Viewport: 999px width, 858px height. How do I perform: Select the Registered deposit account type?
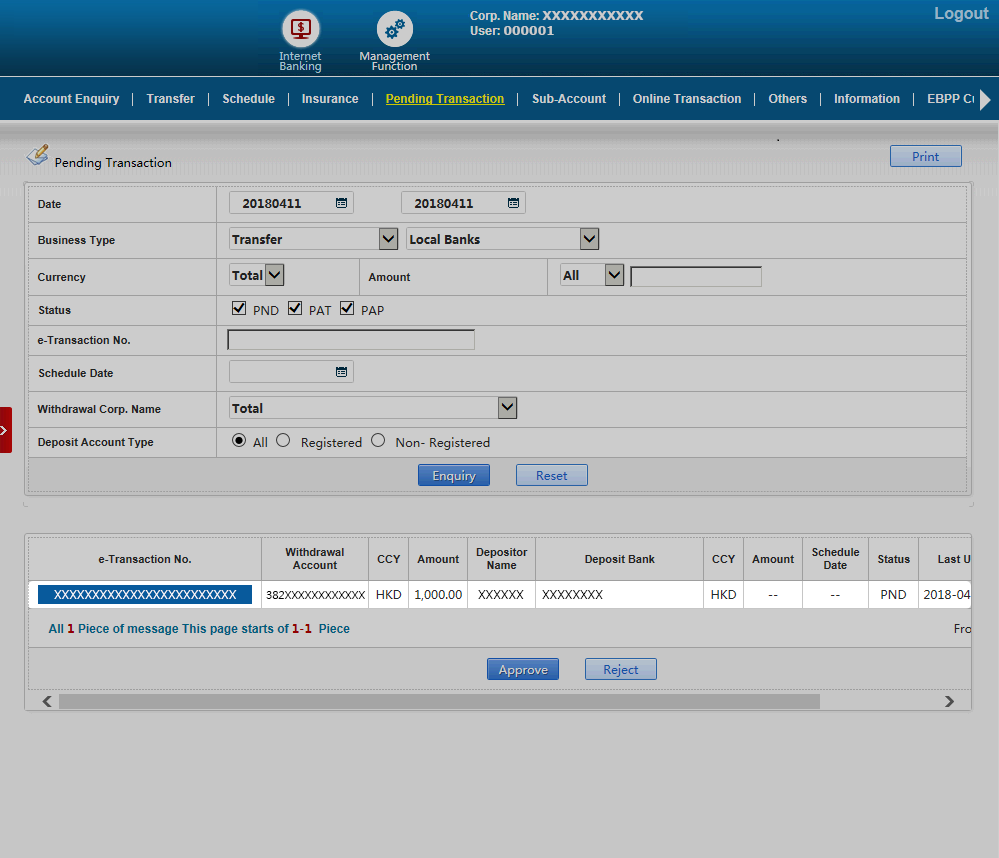[x=283, y=441]
